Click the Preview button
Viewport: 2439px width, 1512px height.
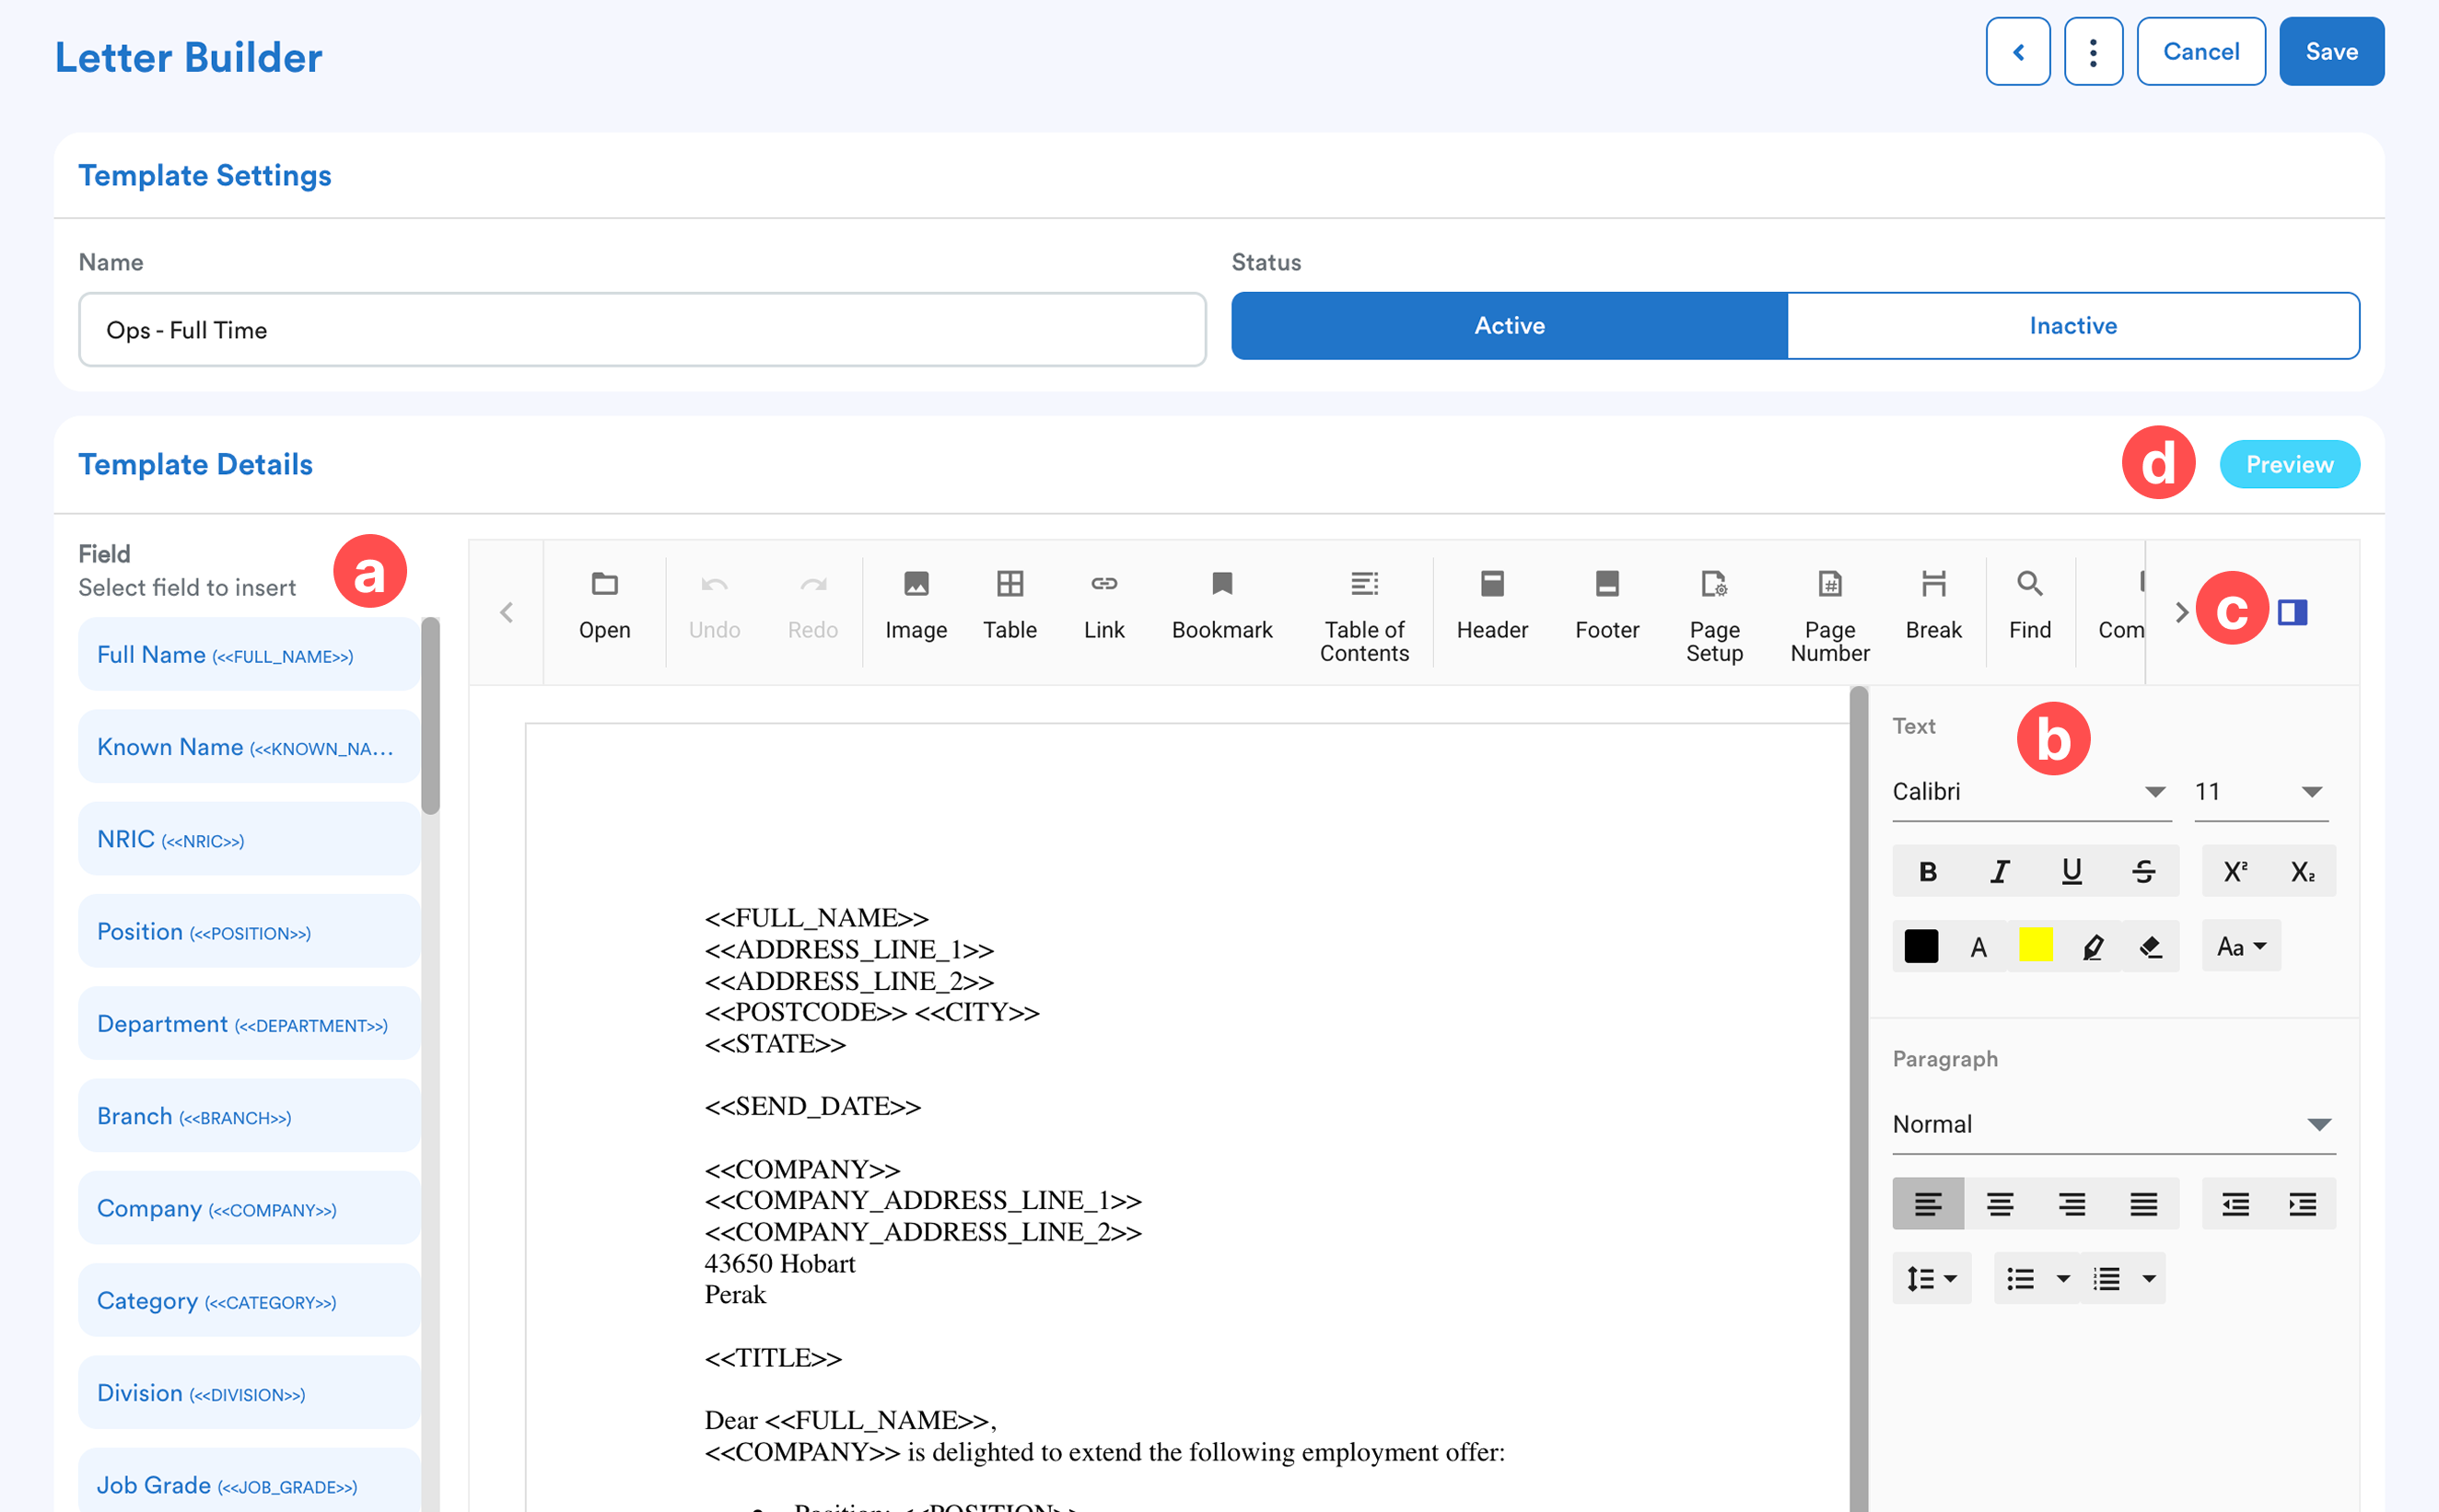click(x=2289, y=464)
